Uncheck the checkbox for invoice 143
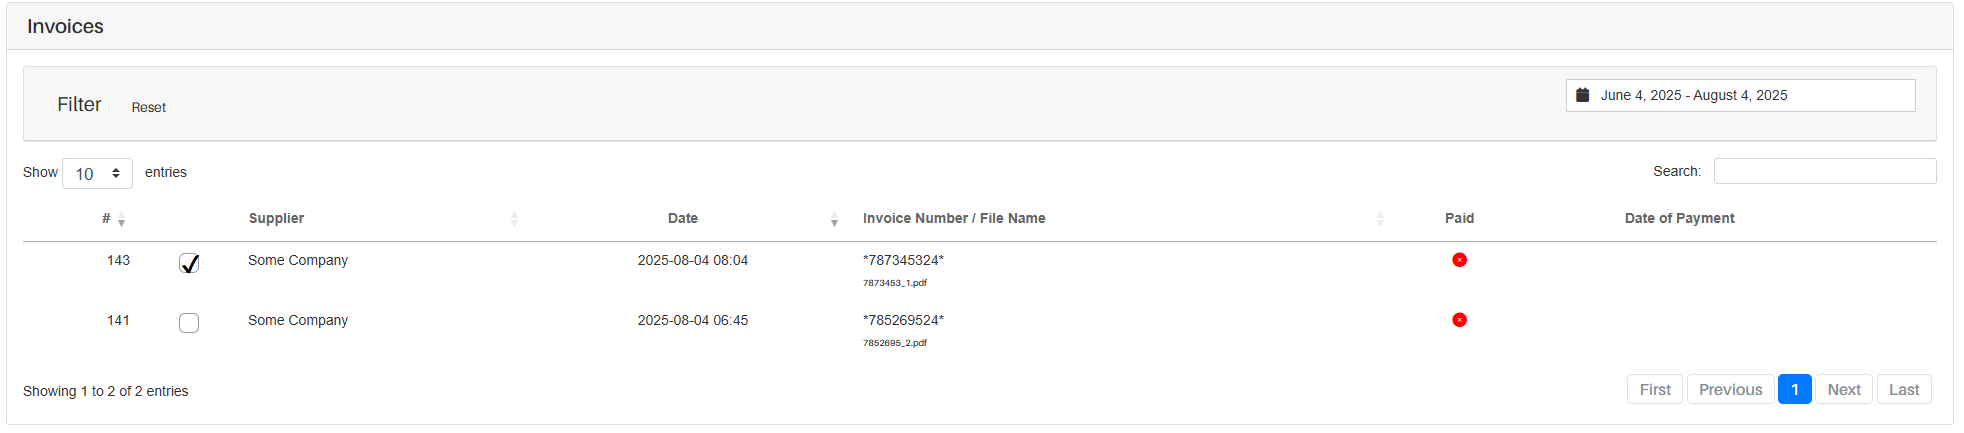 (189, 263)
